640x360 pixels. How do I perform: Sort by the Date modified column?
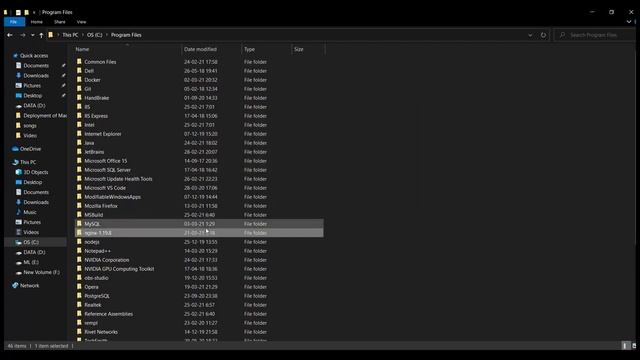(211, 49)
